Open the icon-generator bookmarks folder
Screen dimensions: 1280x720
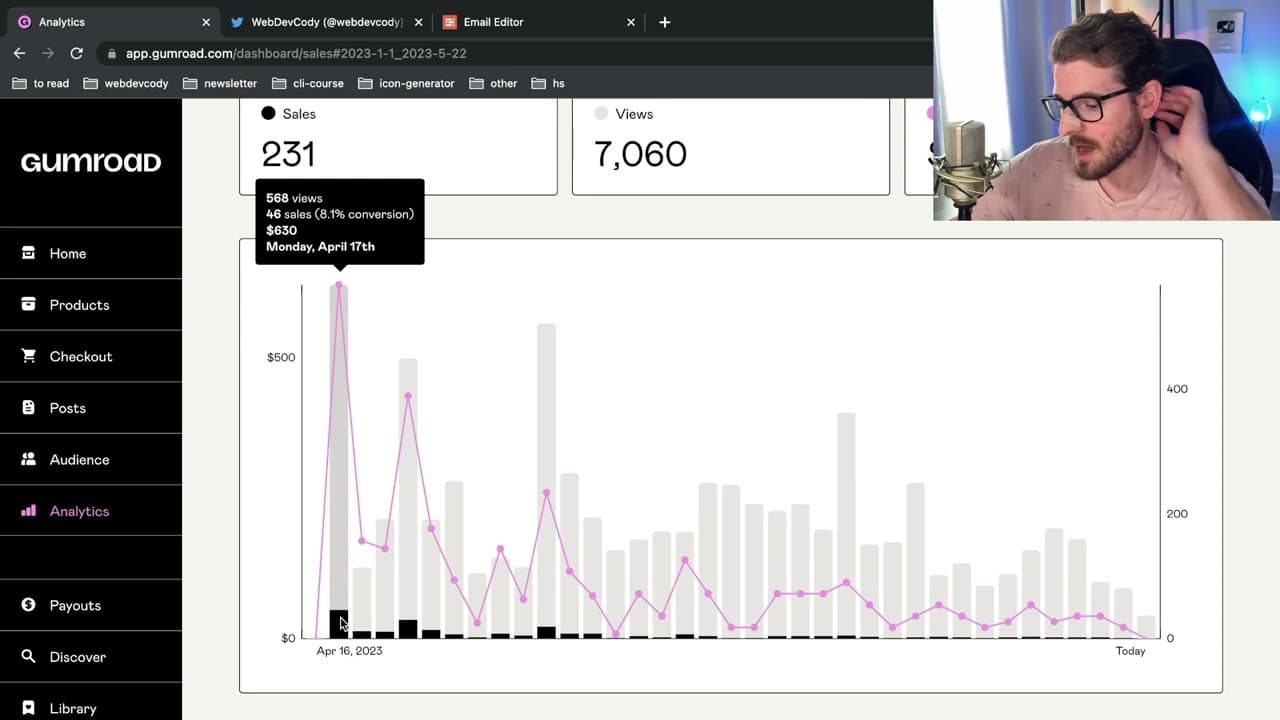[x=406, y=83]
